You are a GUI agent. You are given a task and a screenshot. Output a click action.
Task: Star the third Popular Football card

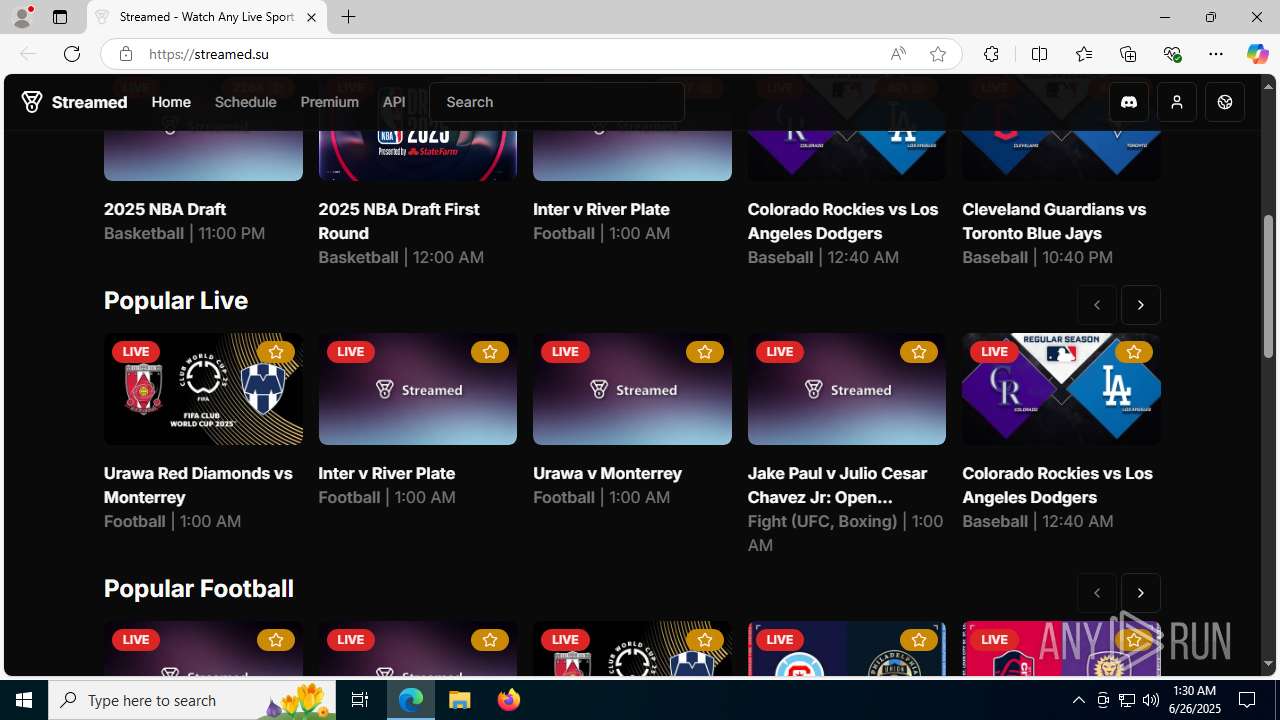click(704, 640)
